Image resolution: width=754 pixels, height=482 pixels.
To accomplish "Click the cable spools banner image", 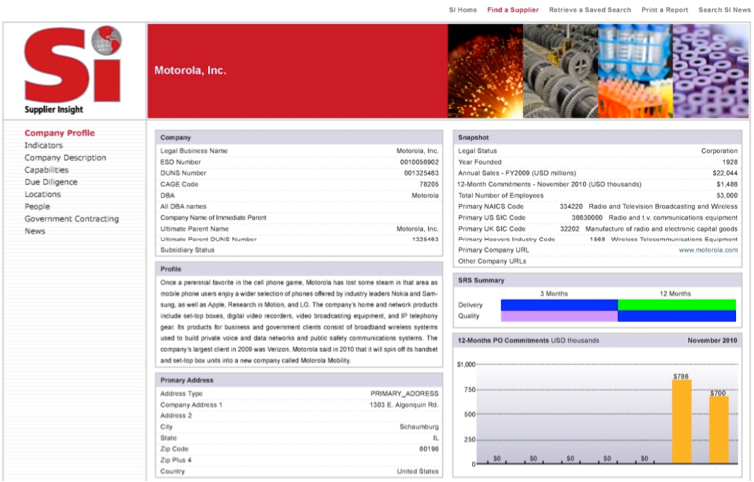I will [x=560, y=71].
